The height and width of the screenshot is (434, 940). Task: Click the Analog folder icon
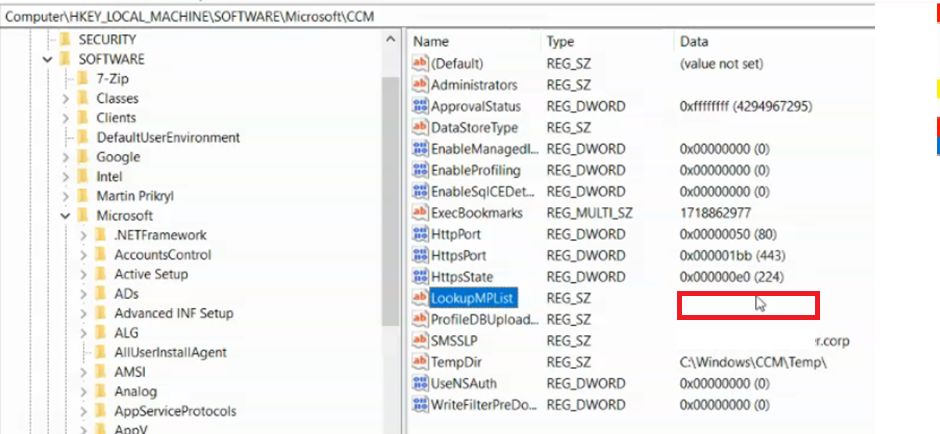click(101, 391)
